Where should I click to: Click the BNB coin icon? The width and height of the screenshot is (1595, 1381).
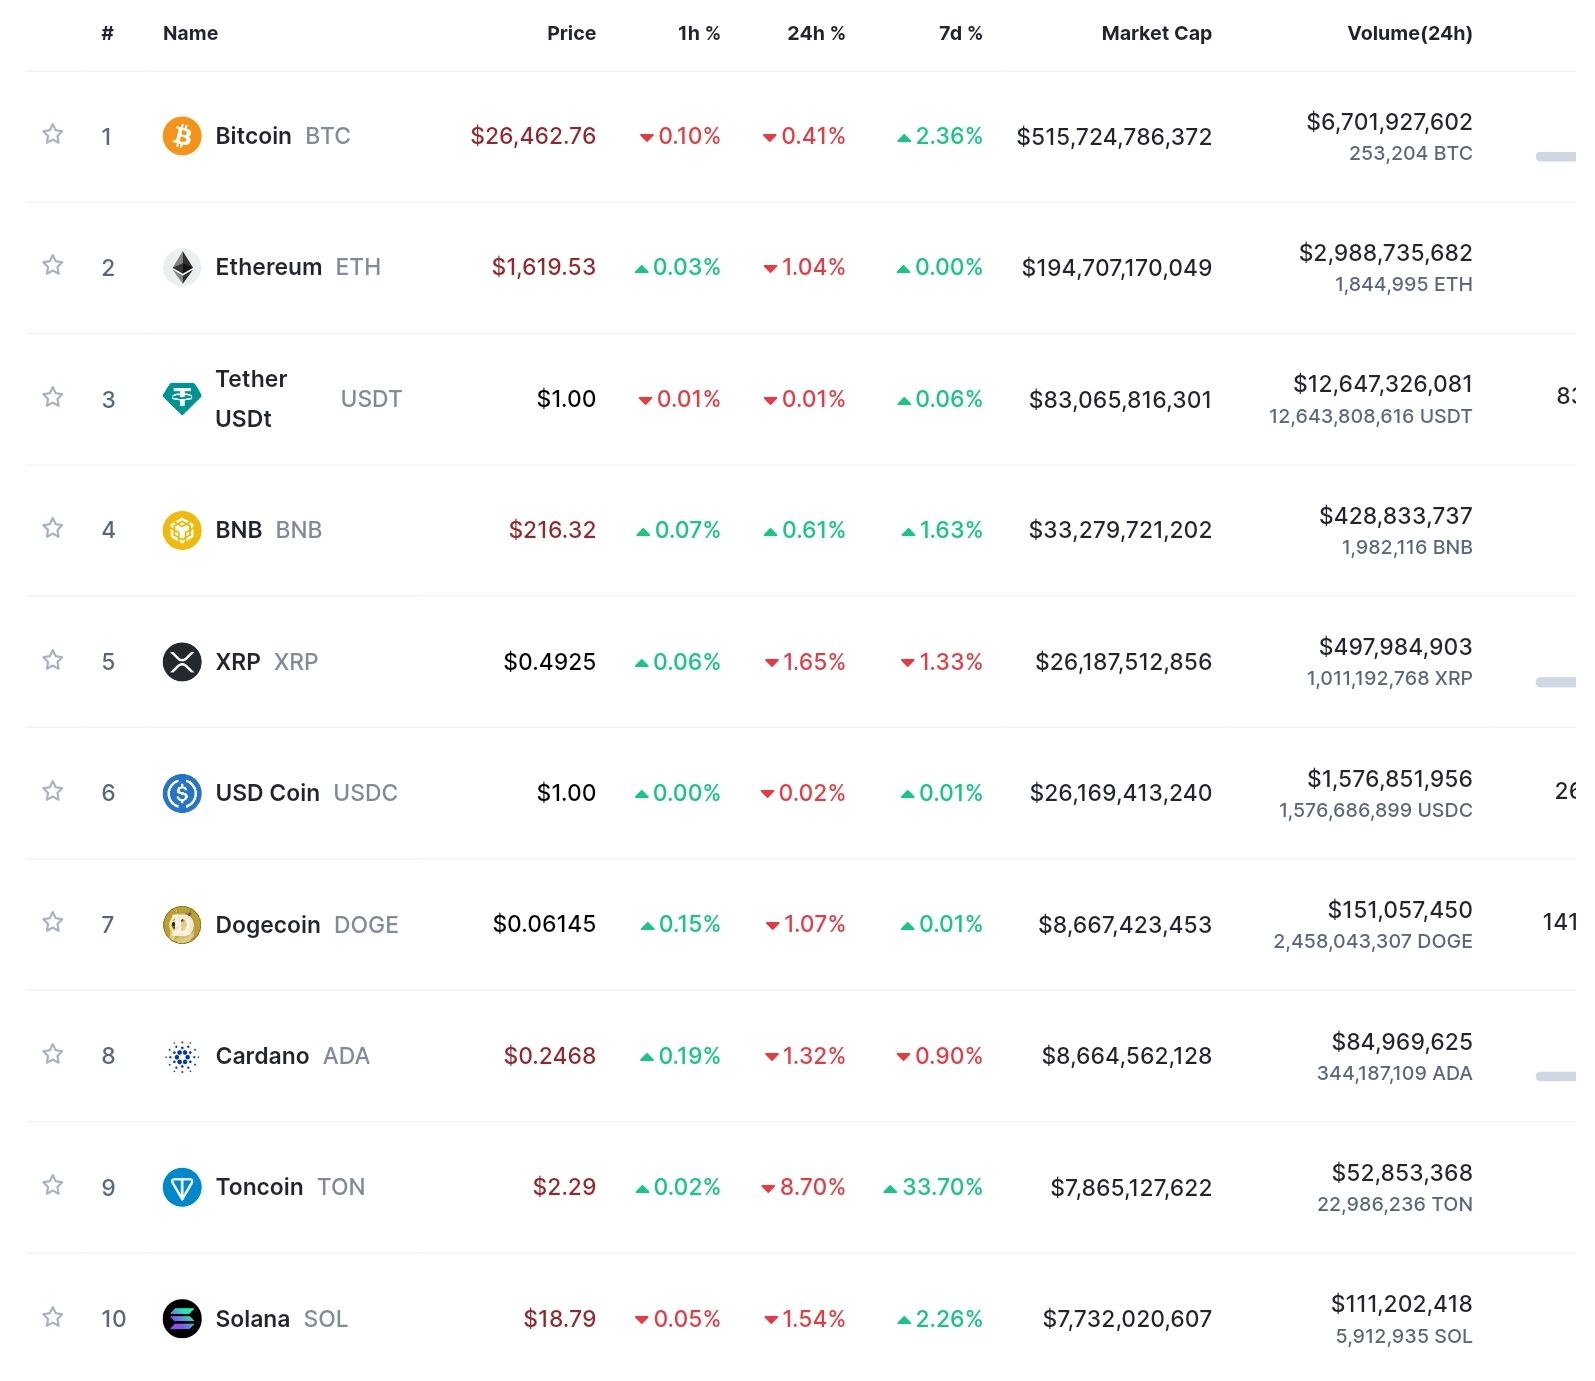tap(182, 530)
